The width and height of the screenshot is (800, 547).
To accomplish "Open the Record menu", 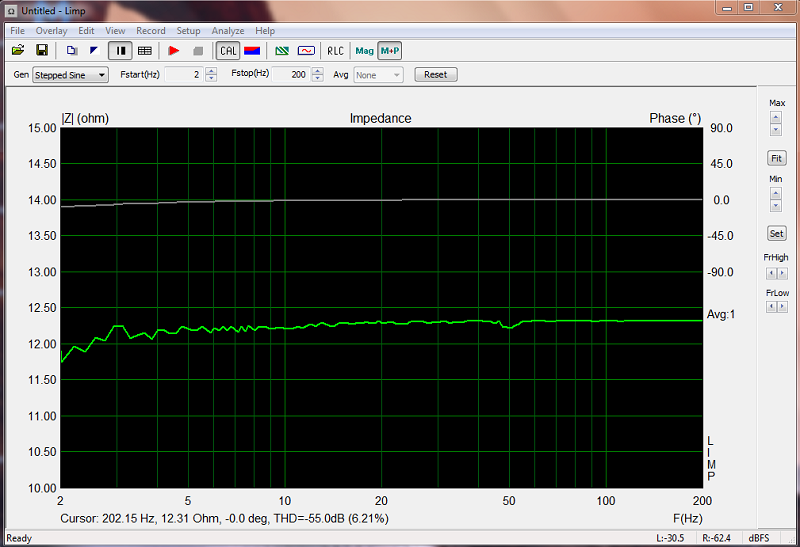I will 151,31.
